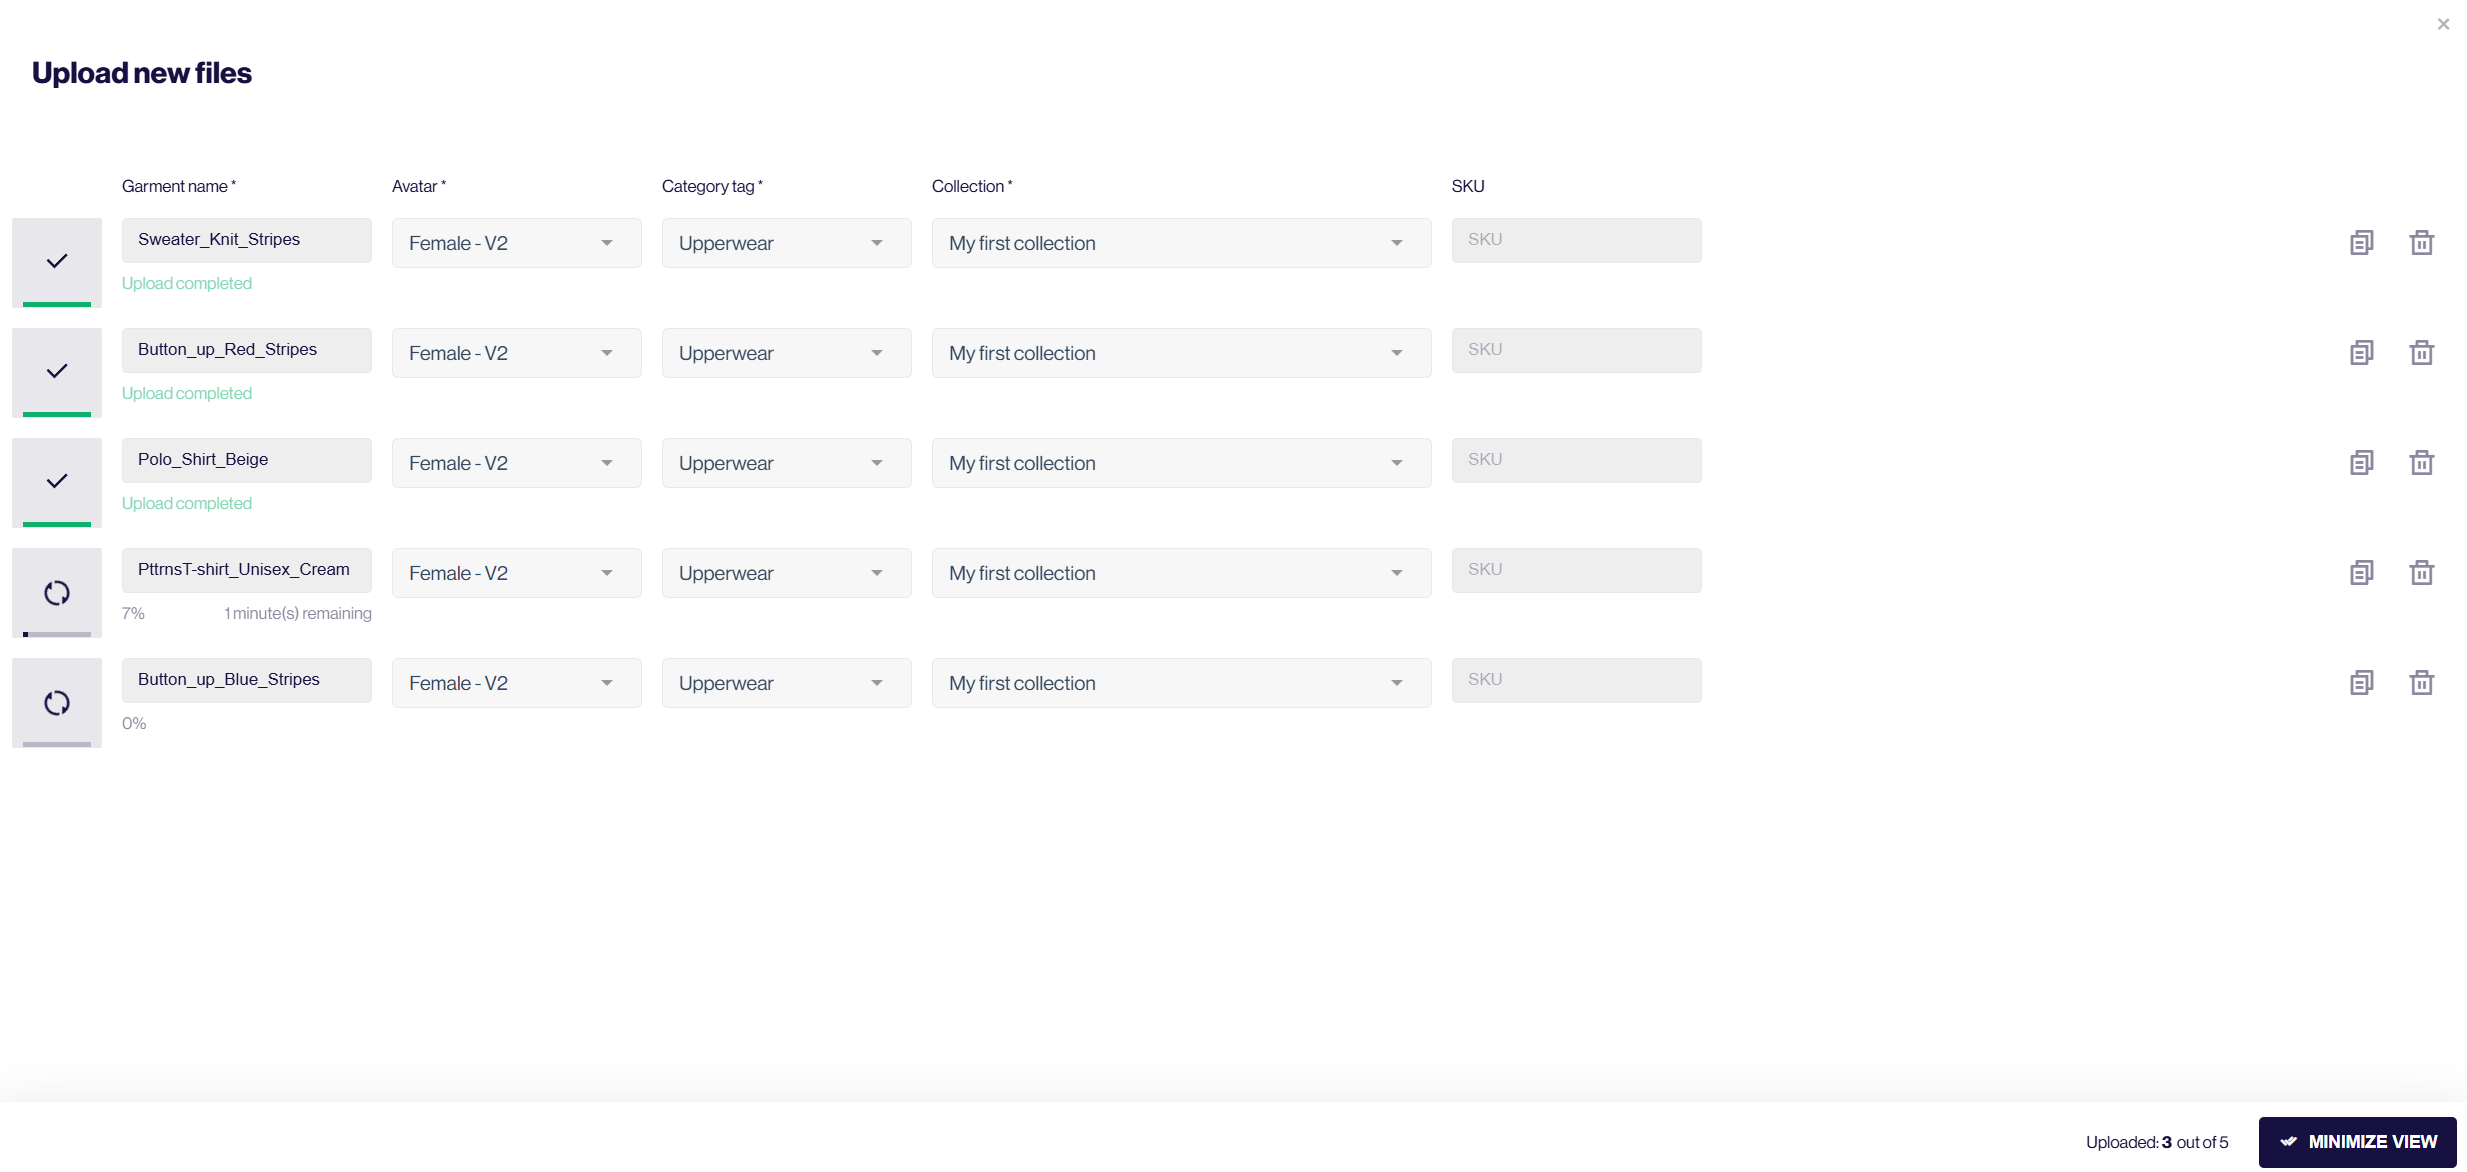Select Avatar dropdown for Button_up_Blue_Stripes

coord(507,683)
